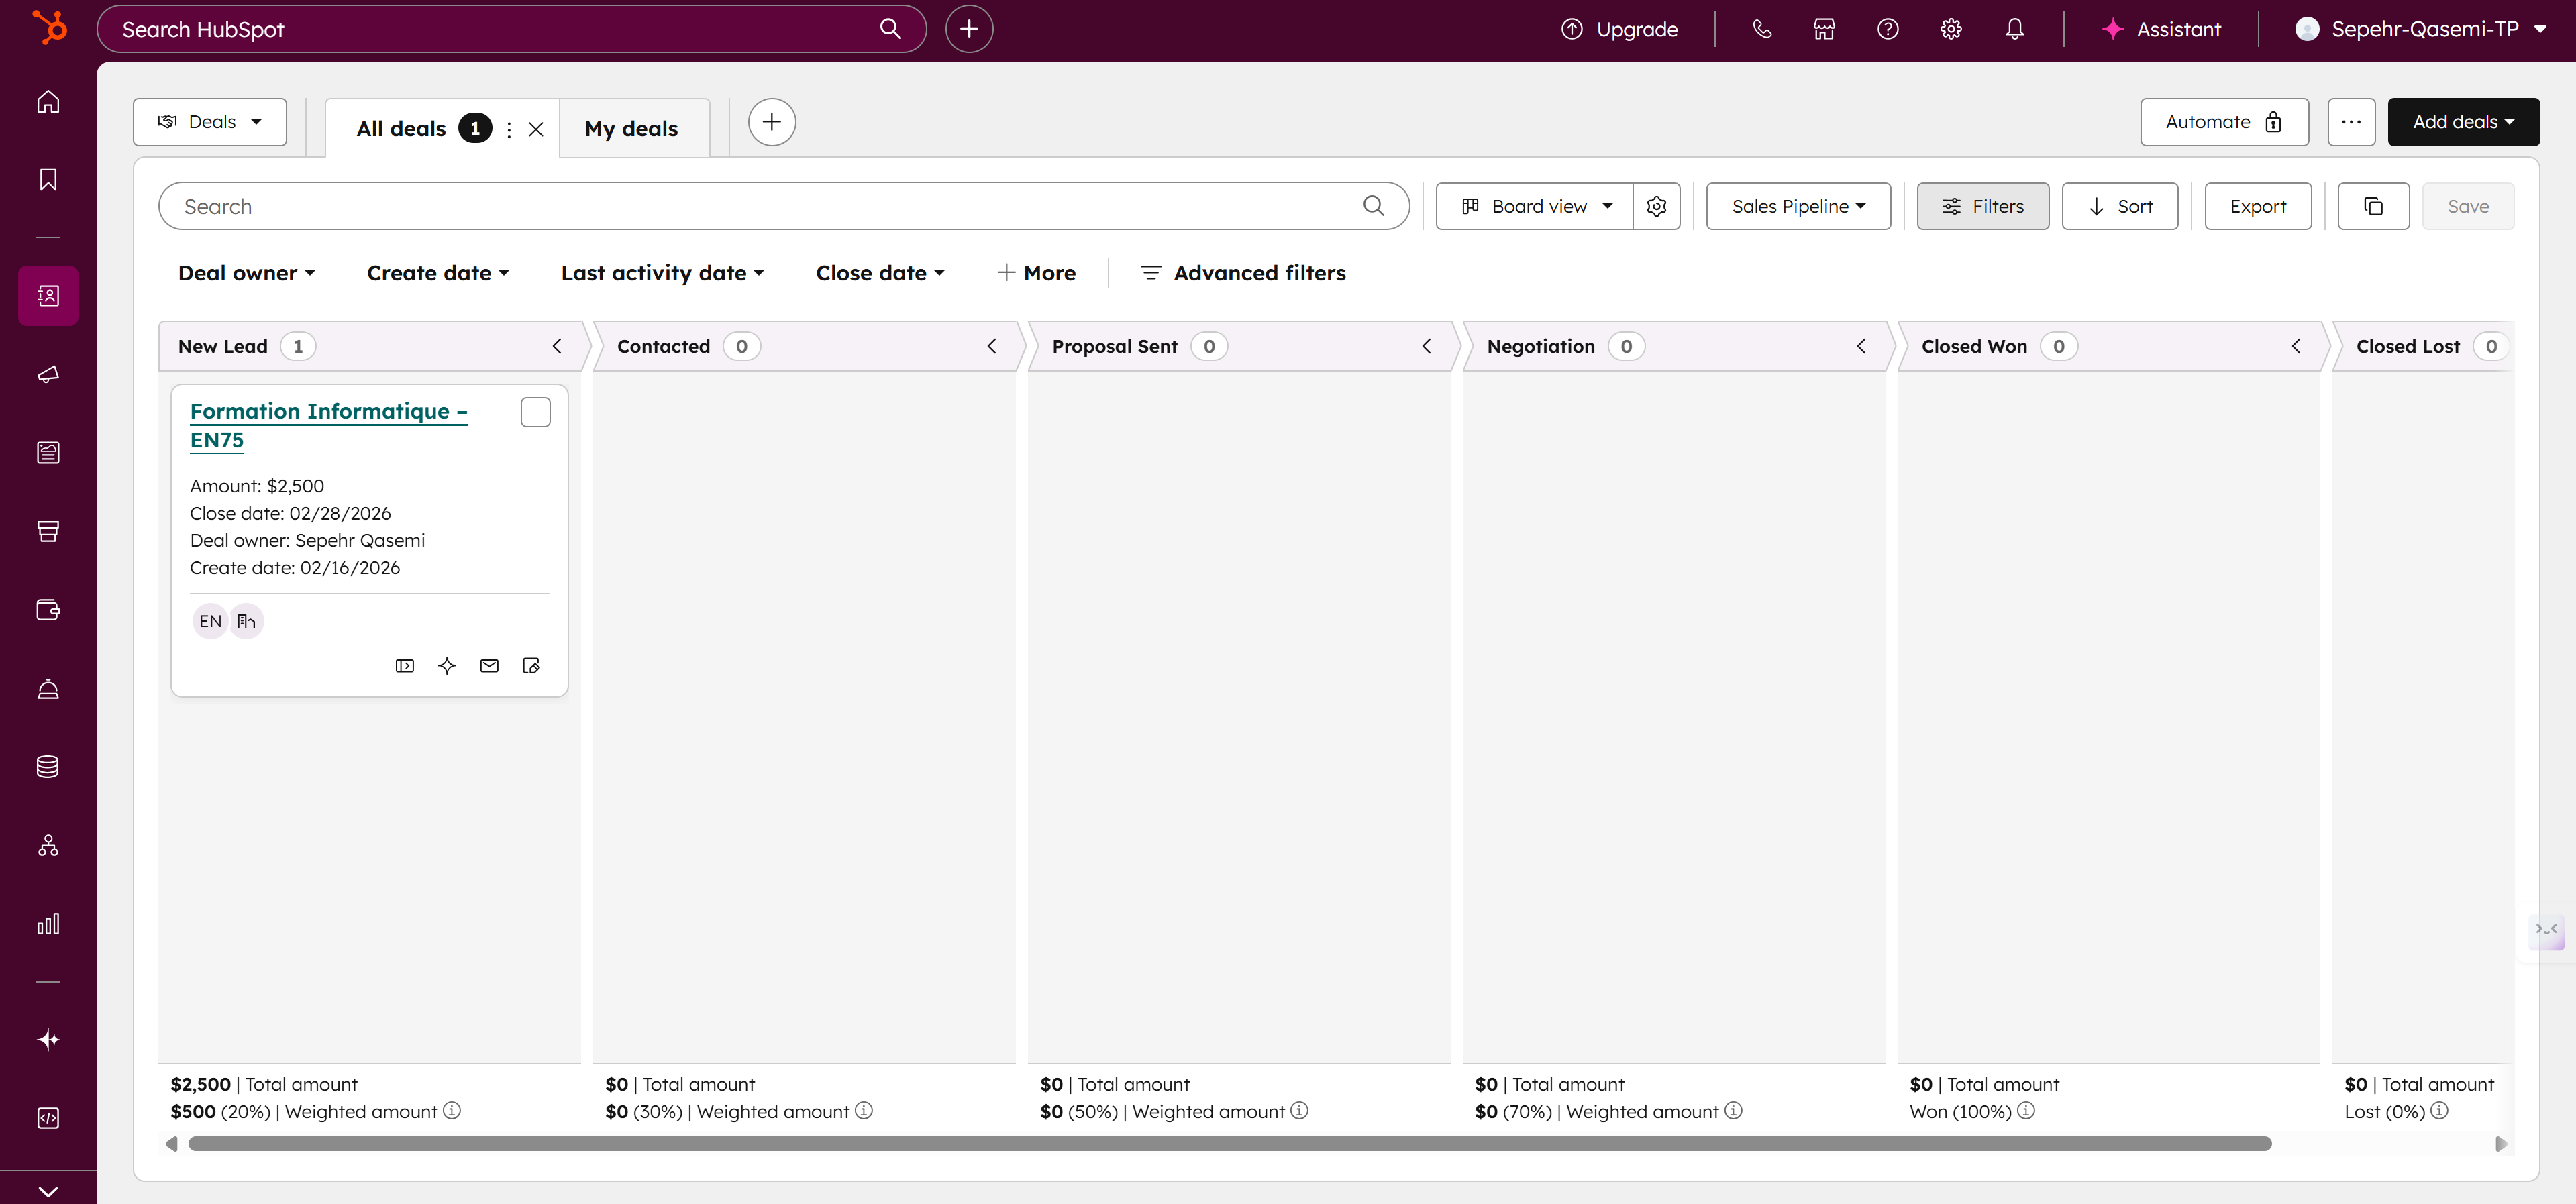Close the All deals view tab

click(x=536, y=128)
